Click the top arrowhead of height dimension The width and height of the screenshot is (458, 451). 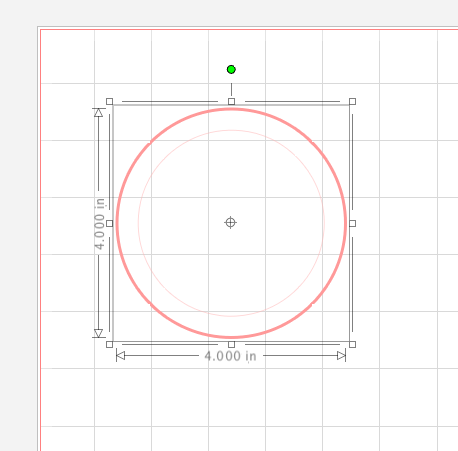coord(98,113)
